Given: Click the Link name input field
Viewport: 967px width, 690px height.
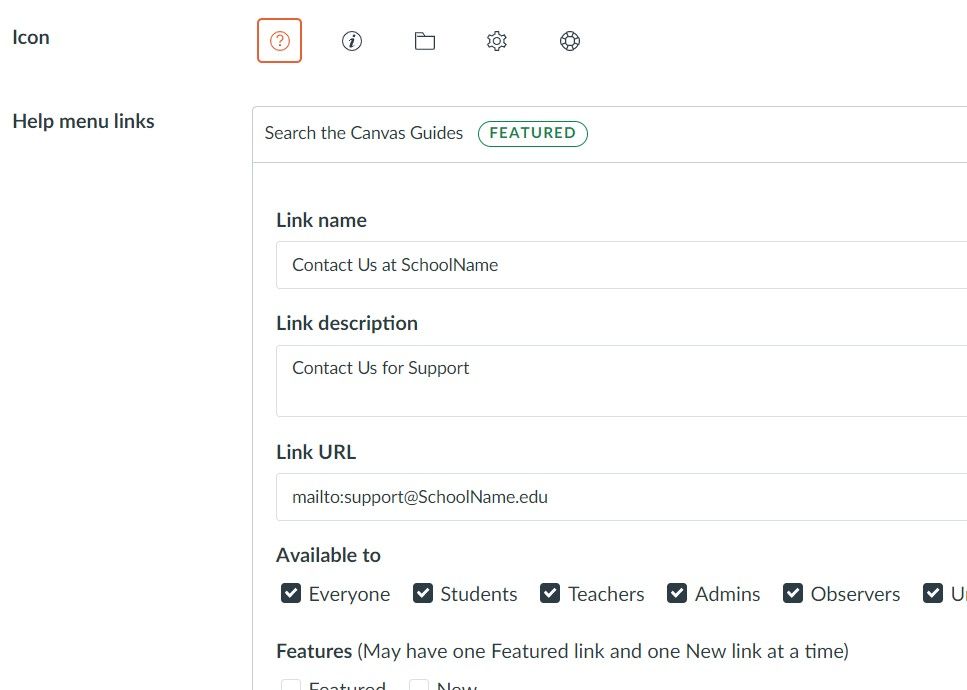Looking at the screenshot, I should 621,265.
